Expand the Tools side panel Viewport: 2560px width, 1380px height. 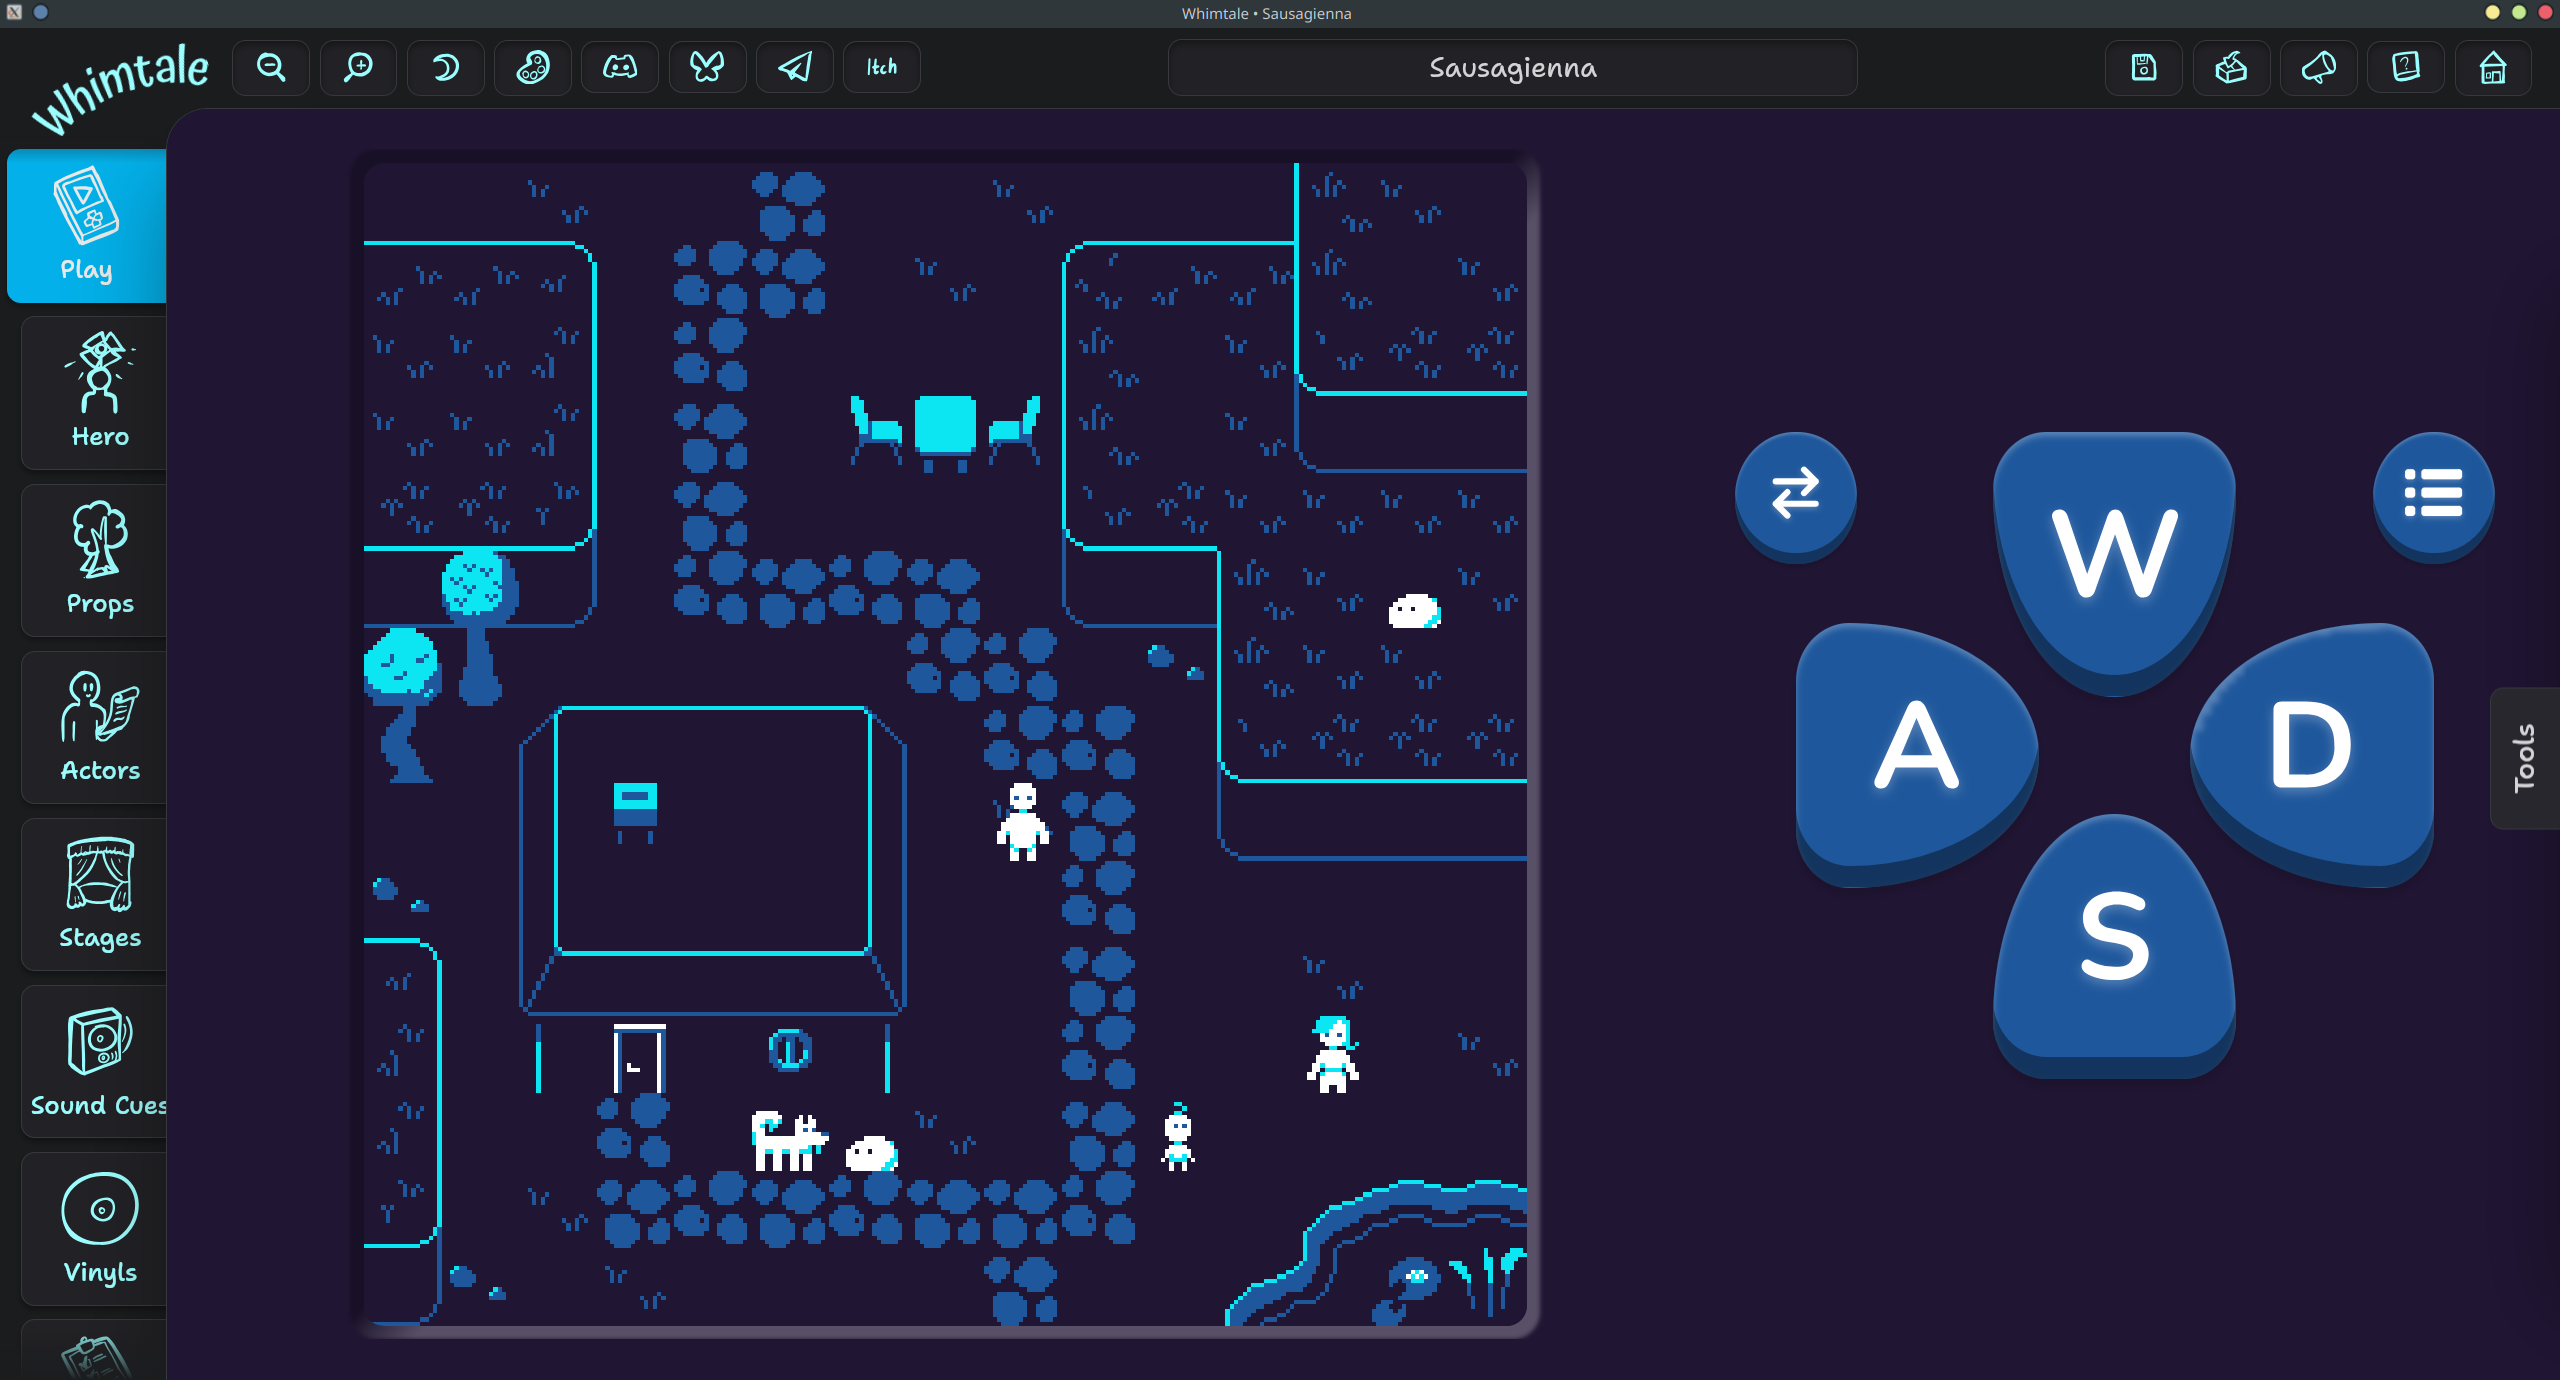(2524, 758)
